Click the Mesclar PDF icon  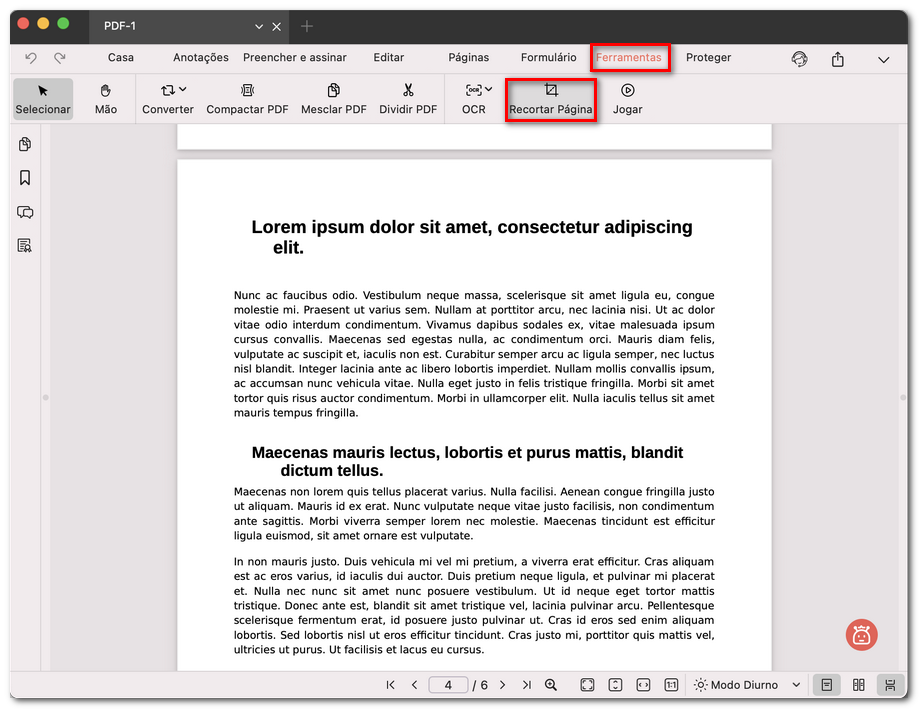click(x=333, y=99)
